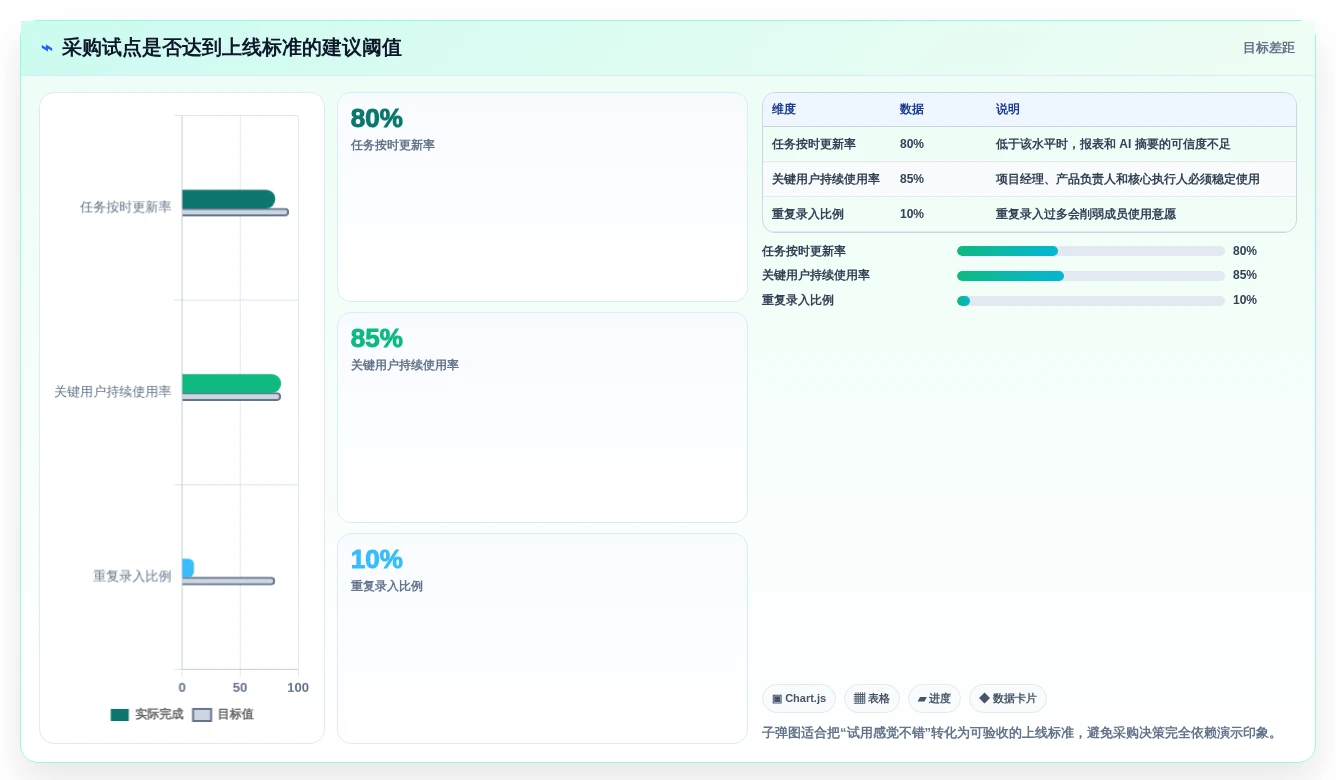
Task: Click the 维度 table column header
Action: point(784,109)
